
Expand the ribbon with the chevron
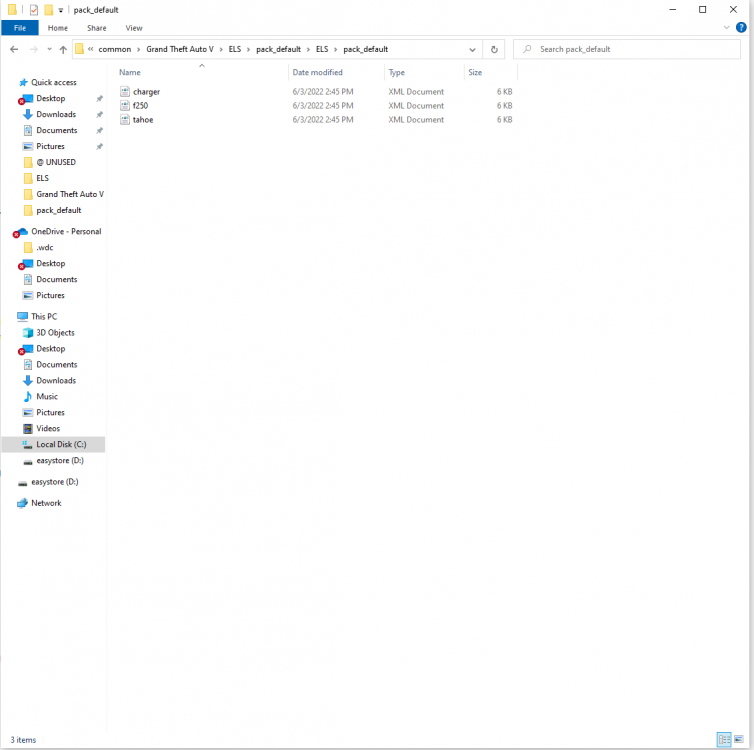point(726,27)
